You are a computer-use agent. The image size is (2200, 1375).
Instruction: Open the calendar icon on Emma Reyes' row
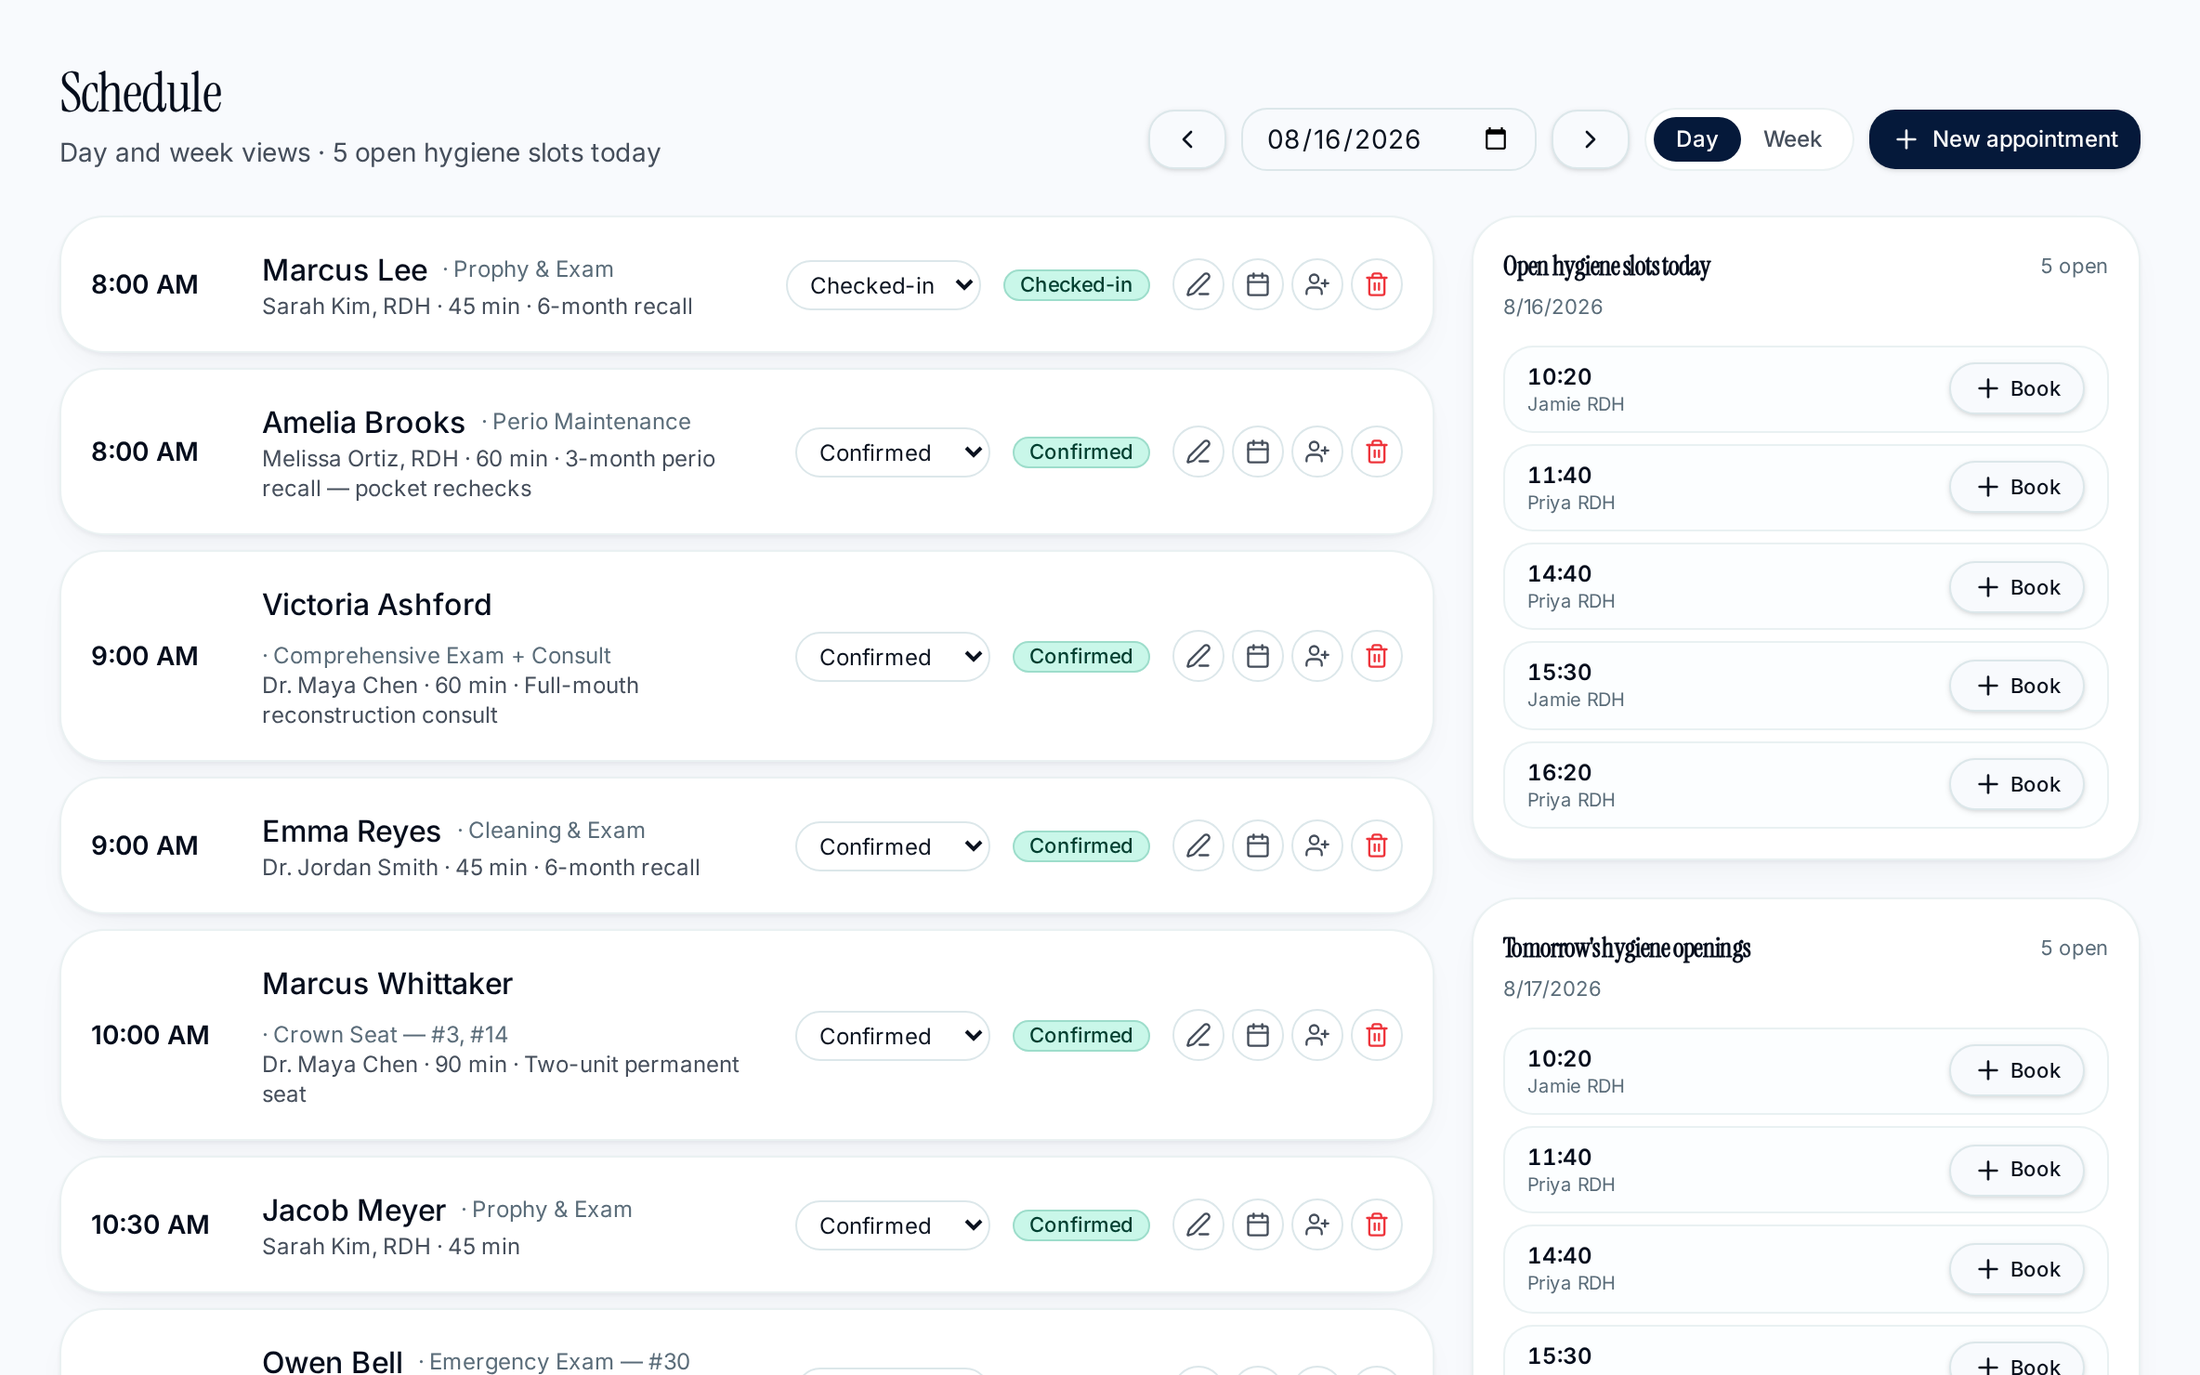click(x=1257, y=846)
